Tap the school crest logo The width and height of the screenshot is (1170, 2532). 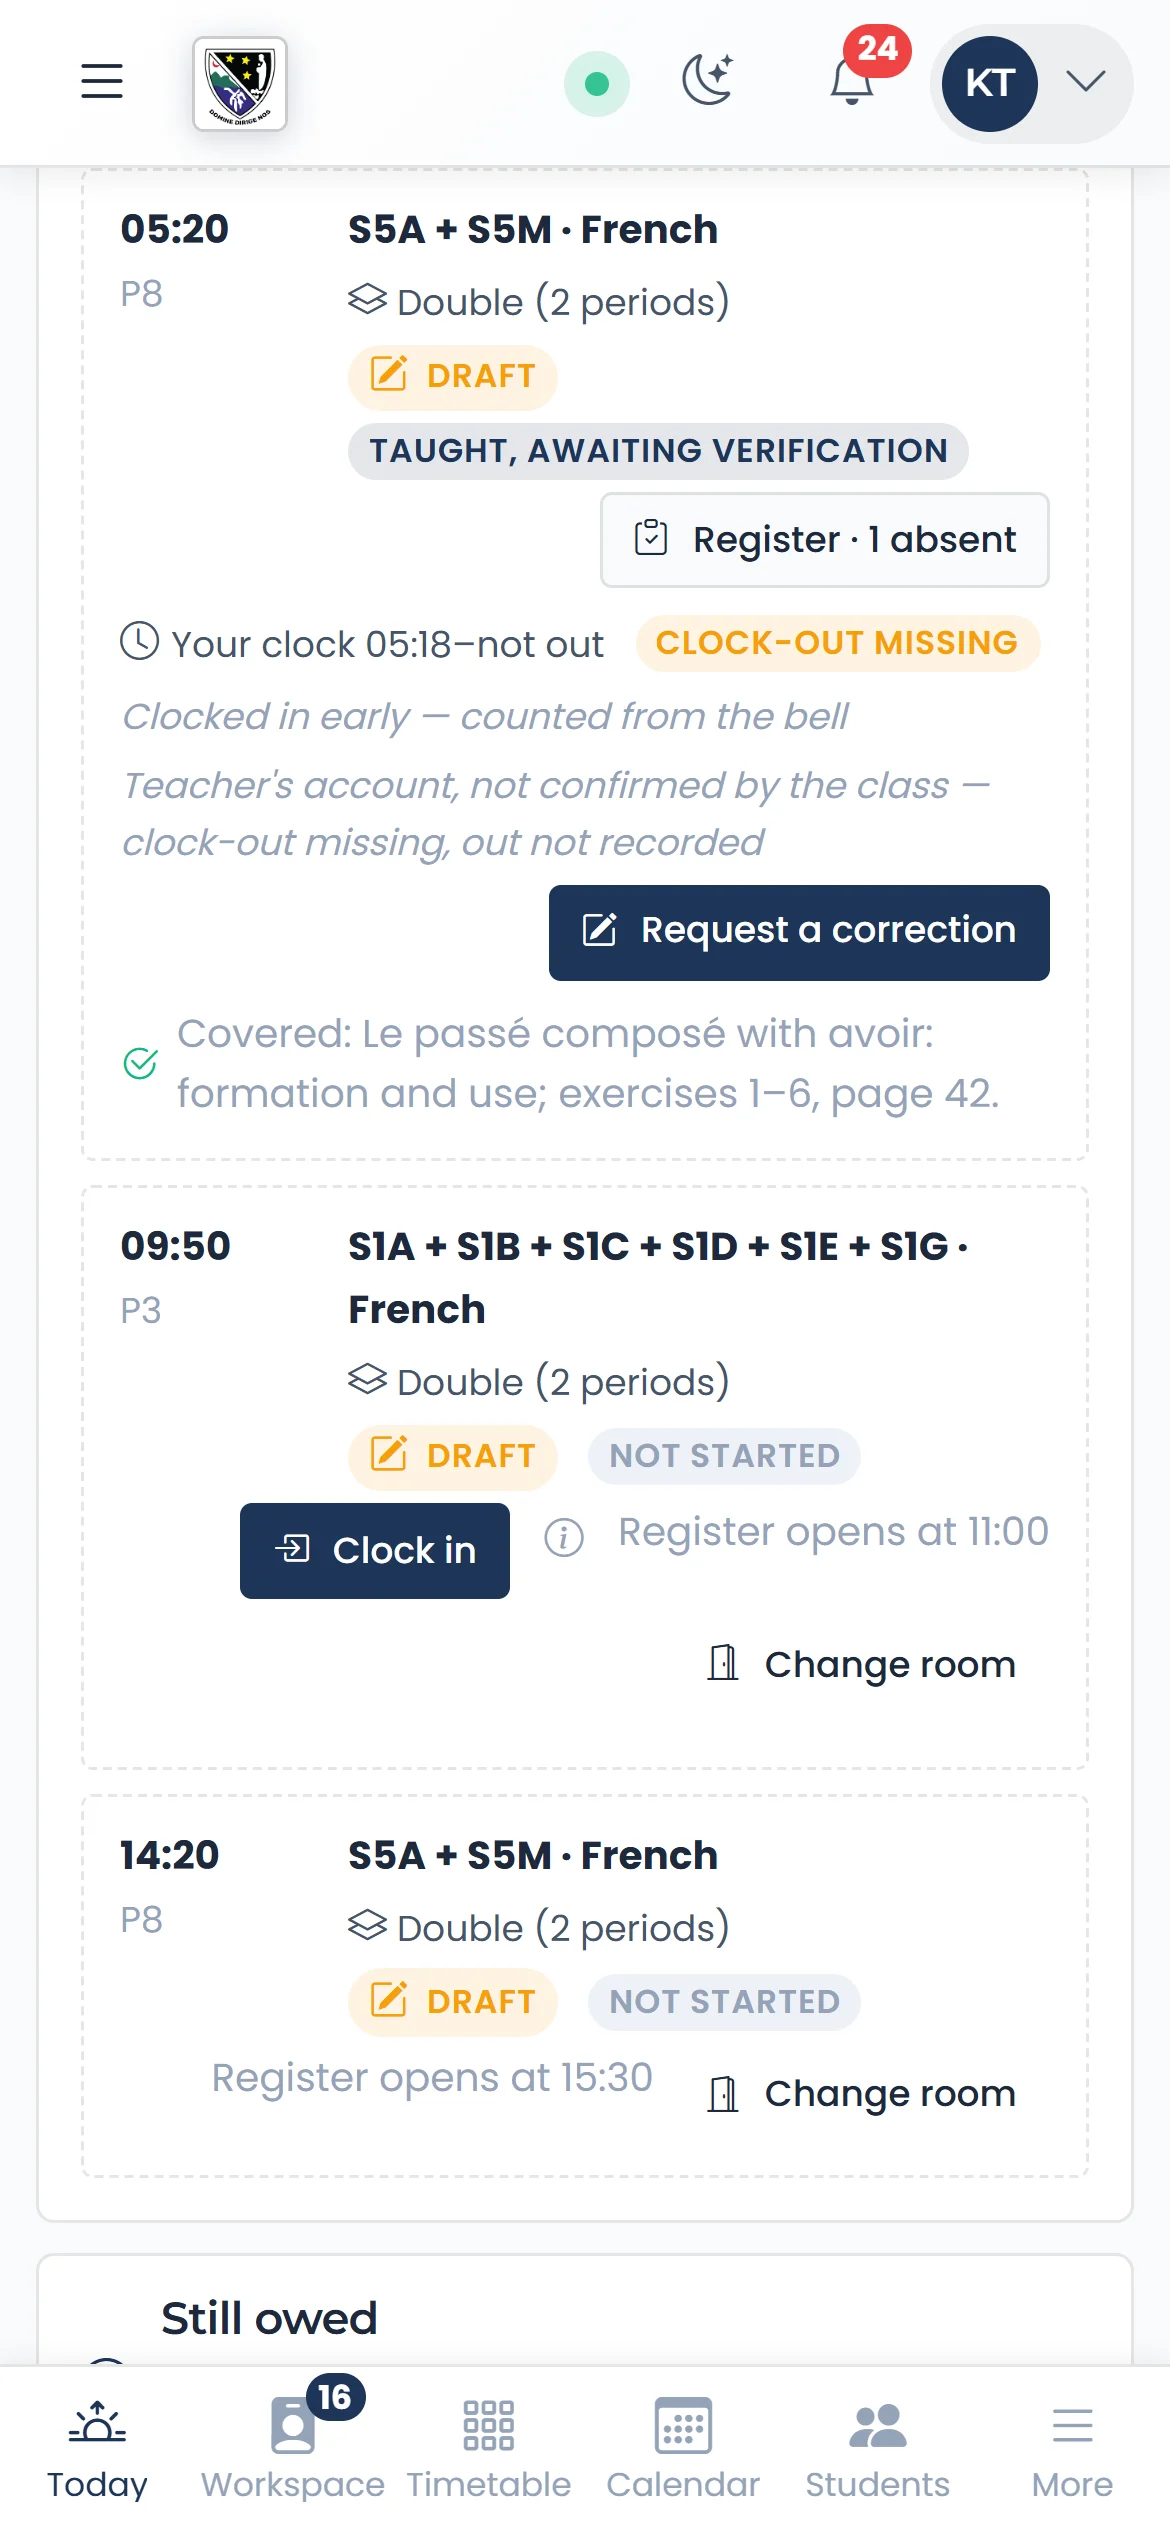coord(240,84)
